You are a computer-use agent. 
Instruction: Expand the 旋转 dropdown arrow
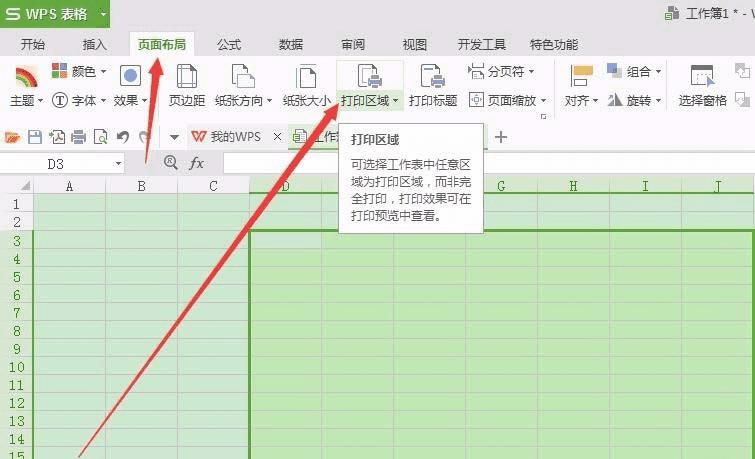[658, 101]
